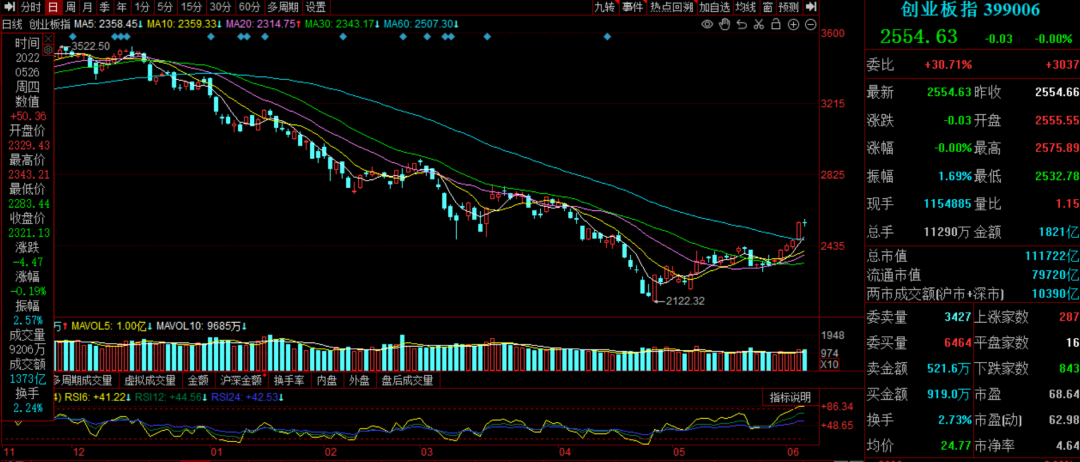Open 指标说明 indicator description
The image size is (1080, 462).
tap(790, 398)
